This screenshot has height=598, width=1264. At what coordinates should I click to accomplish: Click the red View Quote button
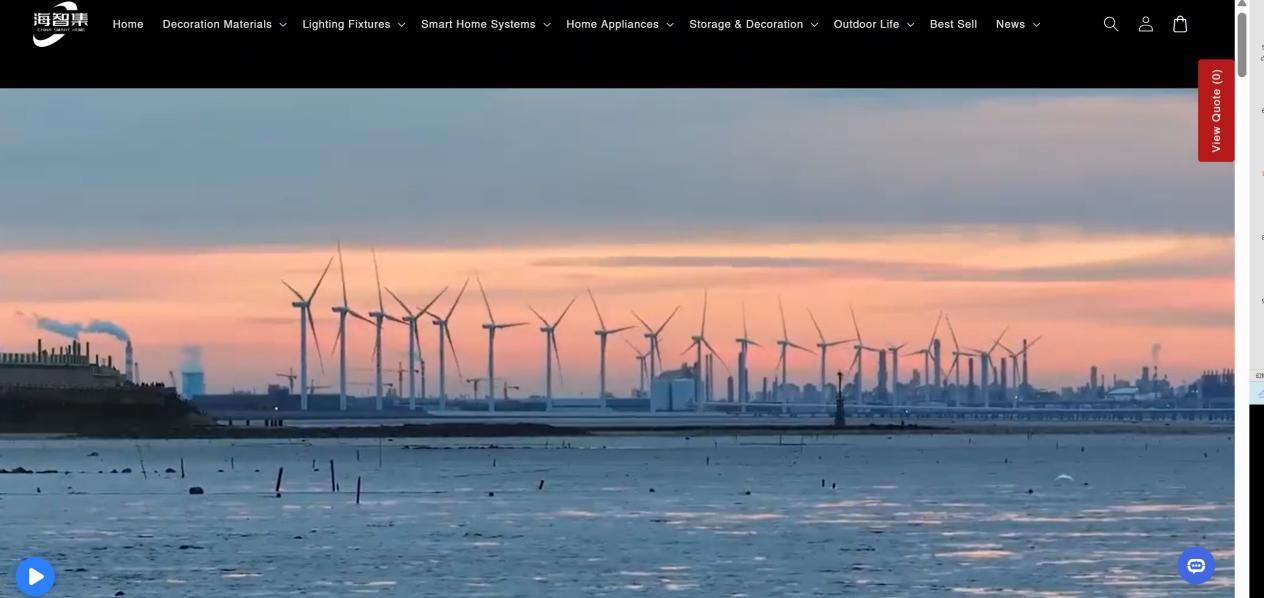pos(1216,110)
